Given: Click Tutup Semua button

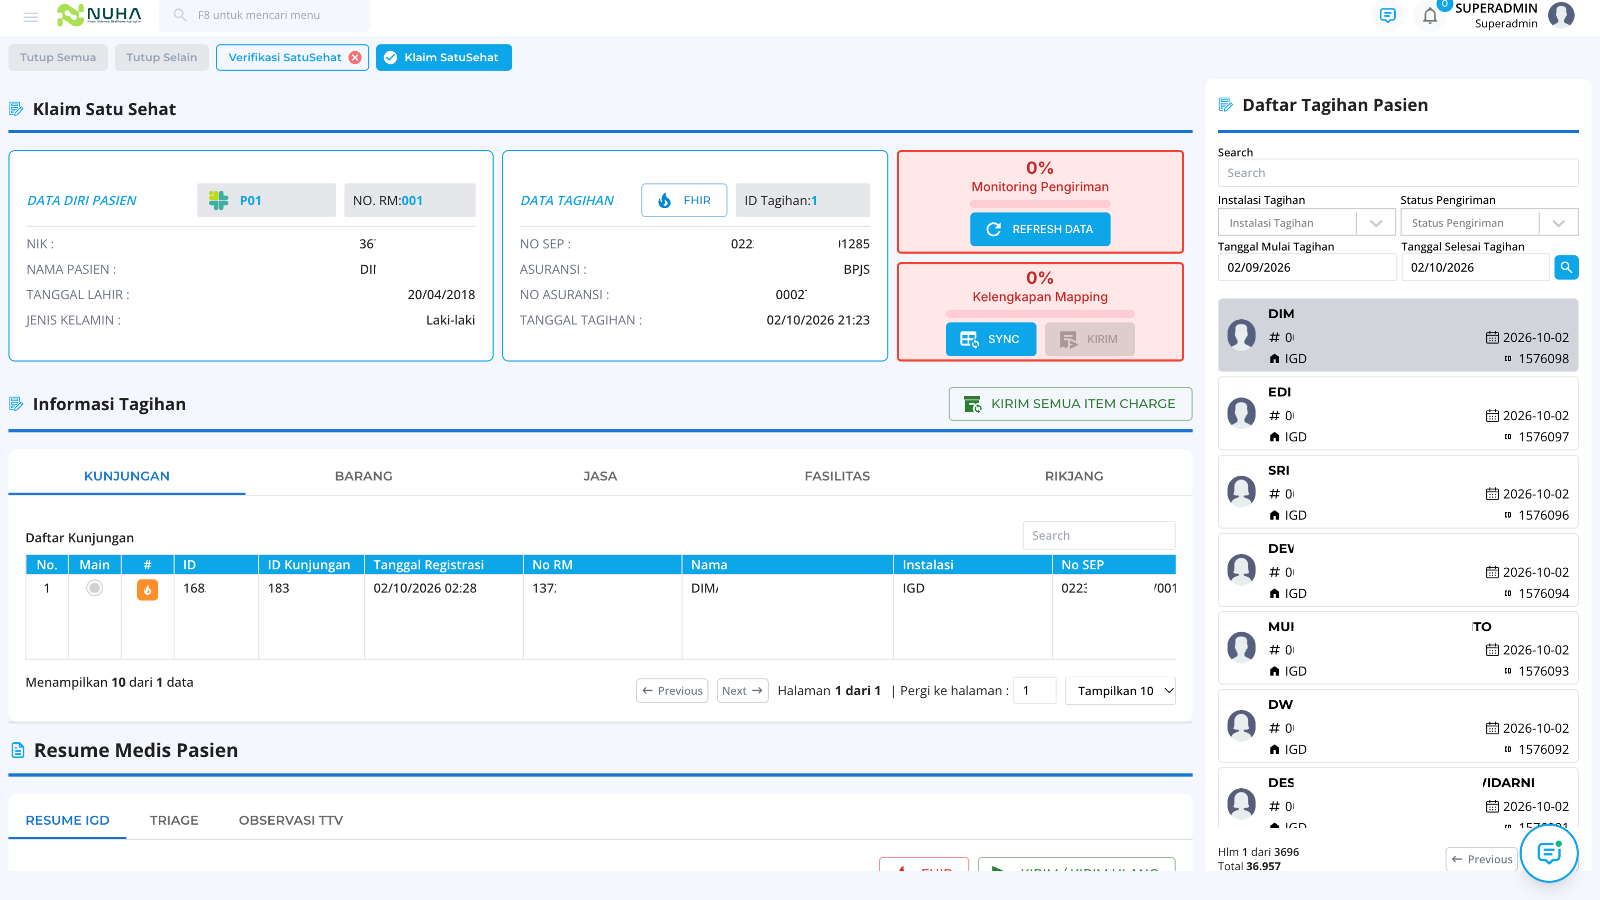Looking at the screenshot, I should 58,58.
